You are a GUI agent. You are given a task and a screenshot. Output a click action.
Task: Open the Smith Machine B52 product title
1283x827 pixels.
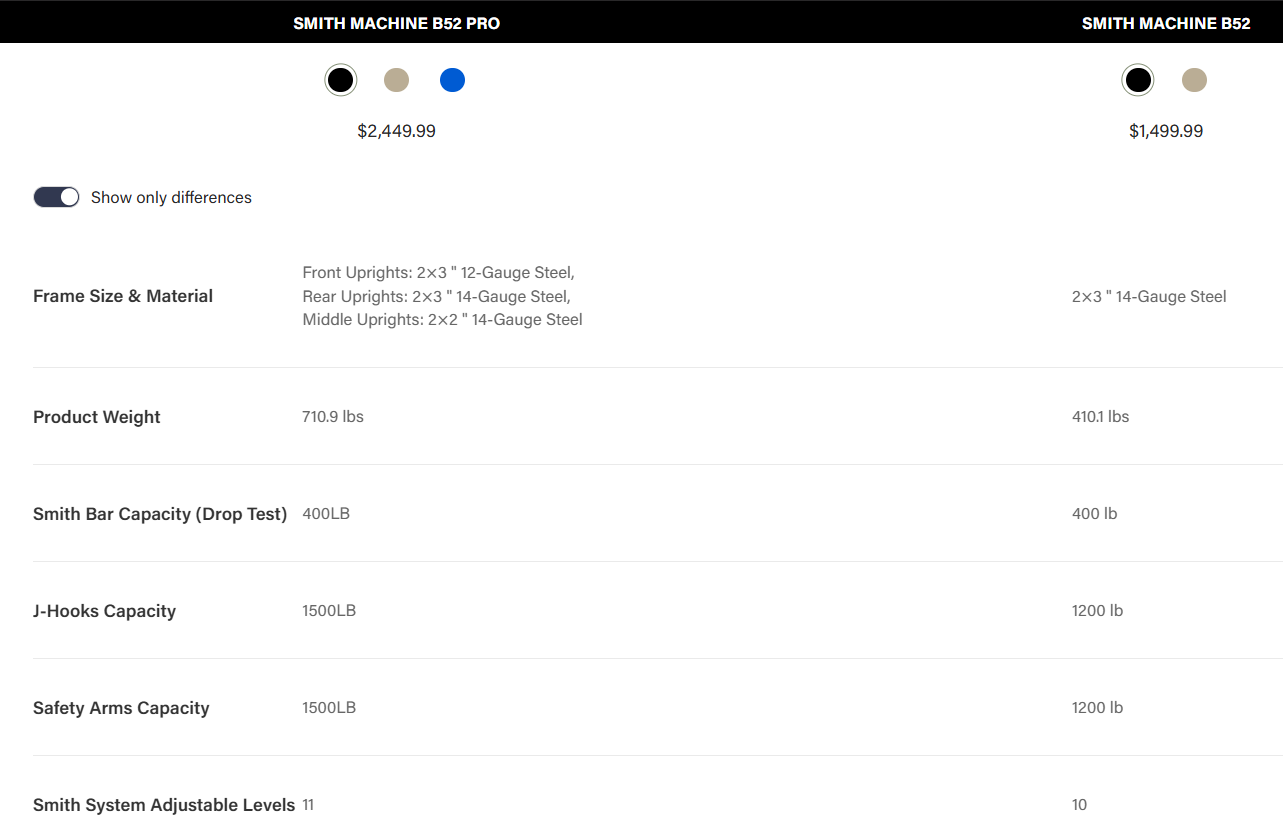coord(1165,23)
